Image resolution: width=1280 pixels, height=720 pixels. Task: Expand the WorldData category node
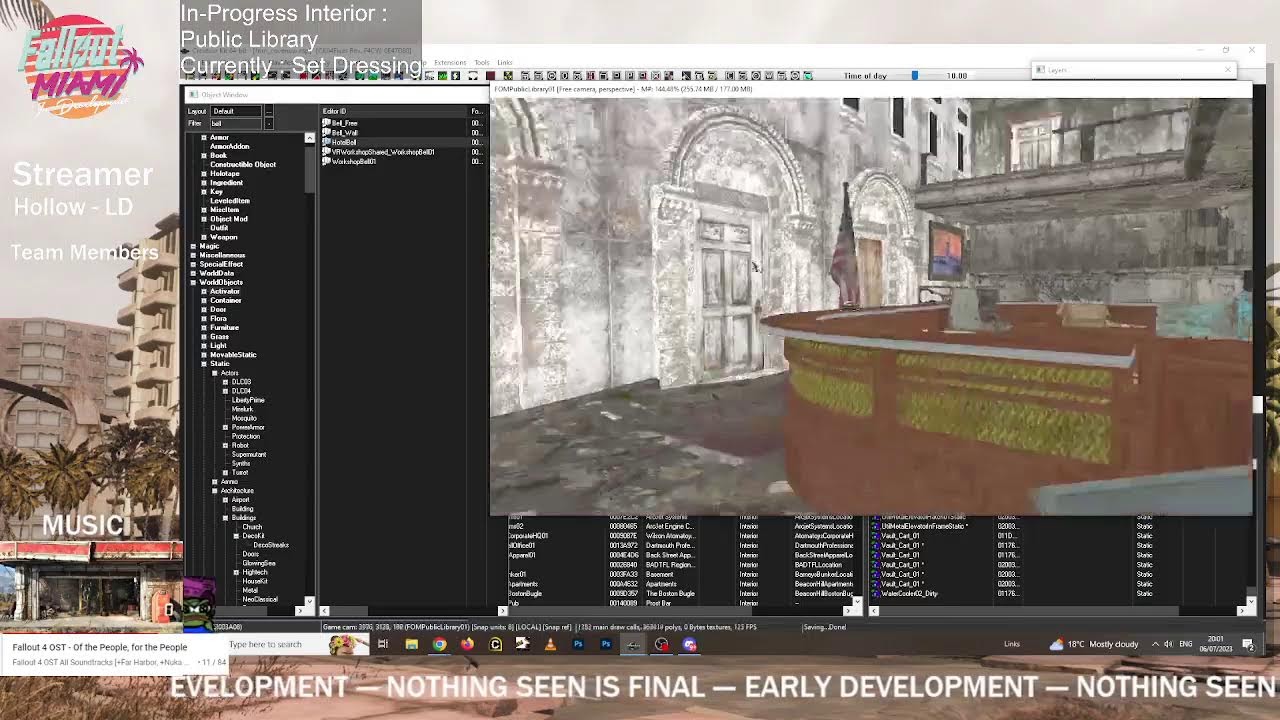[x=193, y=273]
